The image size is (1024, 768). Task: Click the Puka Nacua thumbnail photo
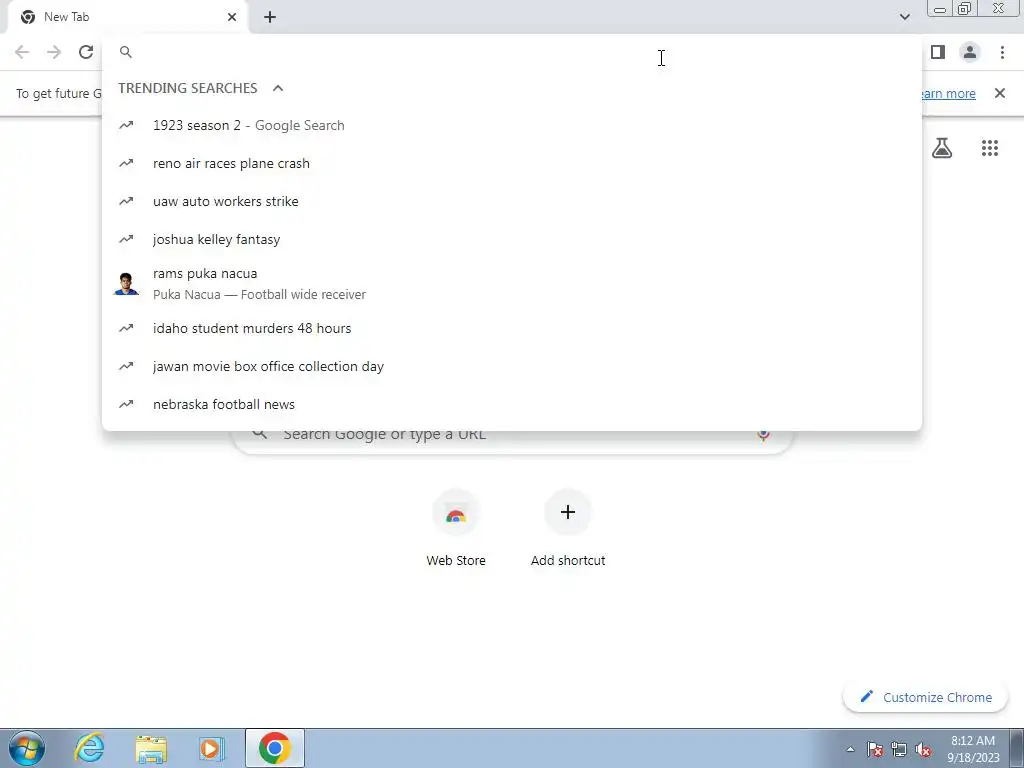coord(126,284)
